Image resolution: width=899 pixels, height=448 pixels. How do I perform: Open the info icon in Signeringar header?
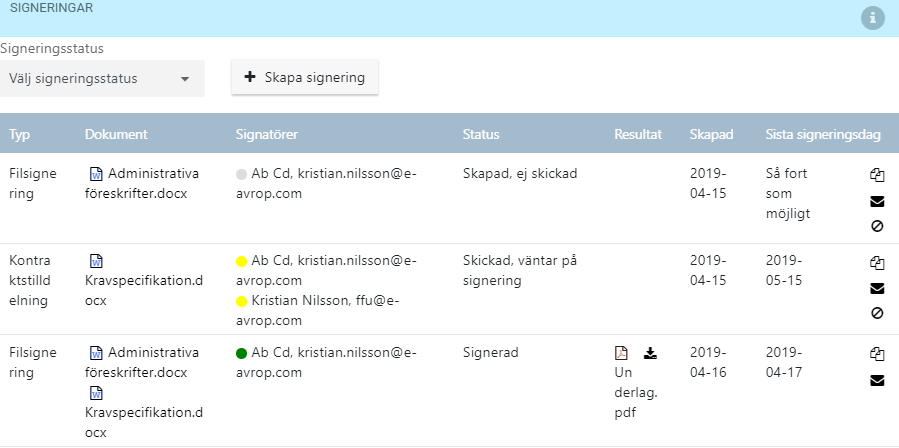point(873,18)
